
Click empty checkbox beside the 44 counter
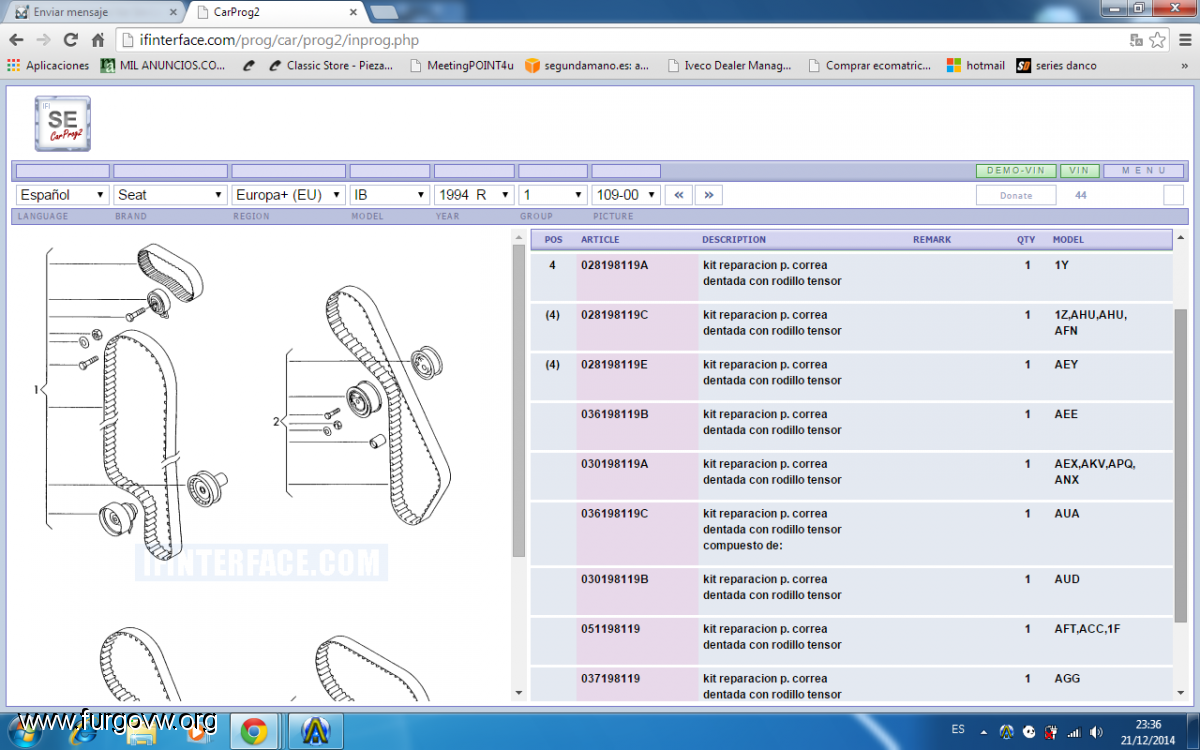click(x=1173, y=195)
